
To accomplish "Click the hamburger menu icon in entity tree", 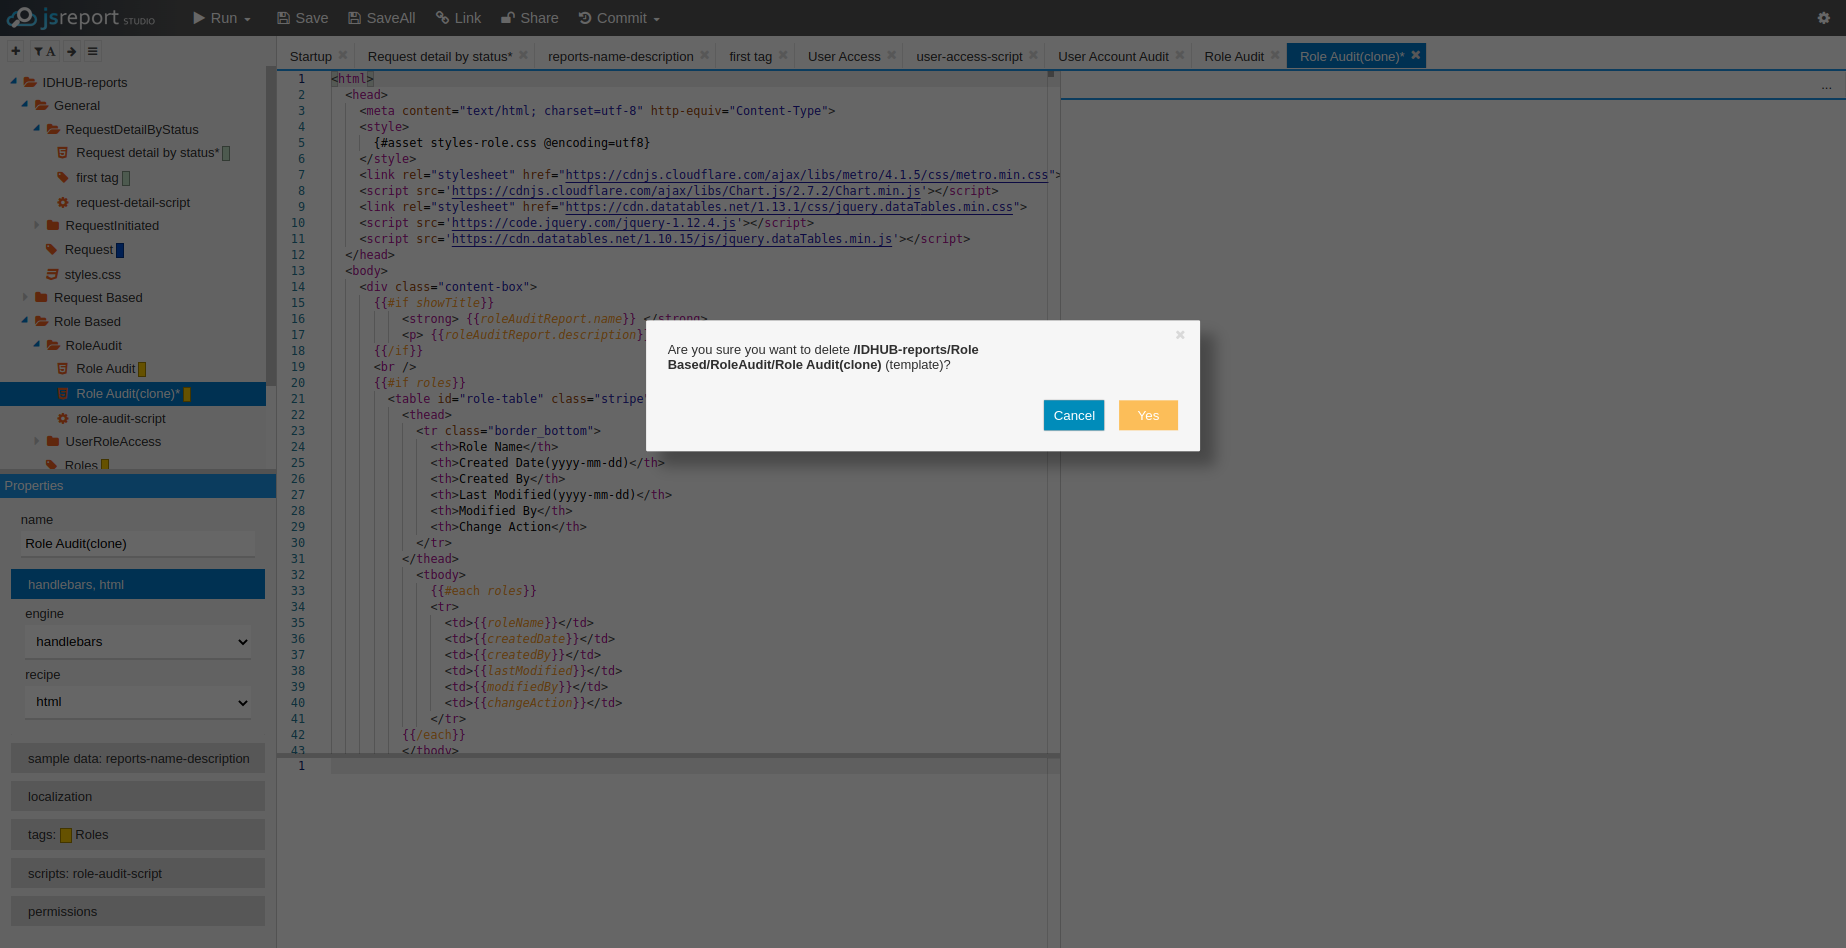I will coord(93,51).
